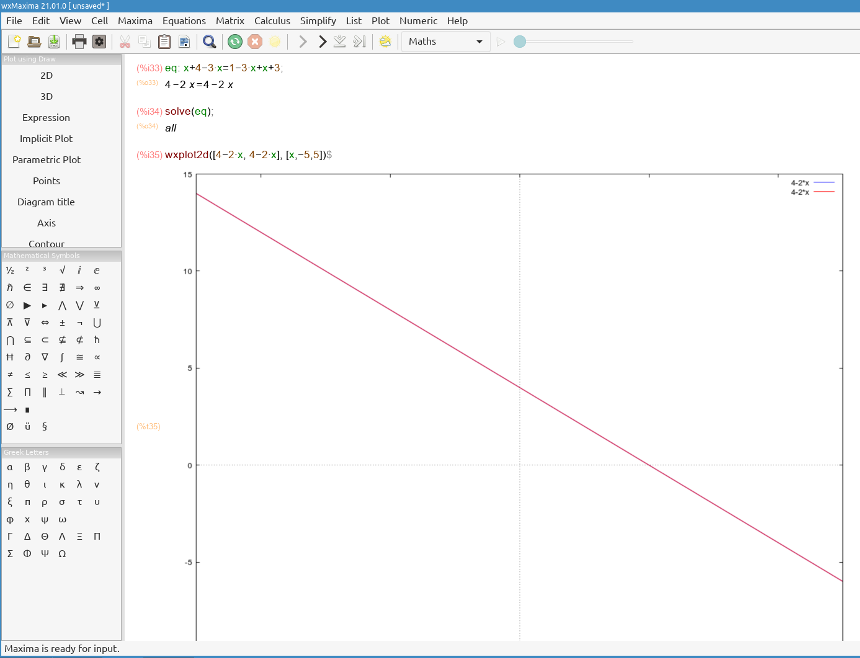Click the magnifying glass Find icon
860x658 pixels.
point(209,41)
